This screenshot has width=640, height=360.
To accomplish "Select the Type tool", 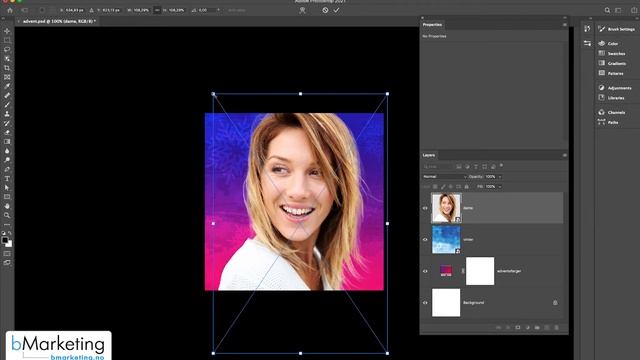I will 7,179.
